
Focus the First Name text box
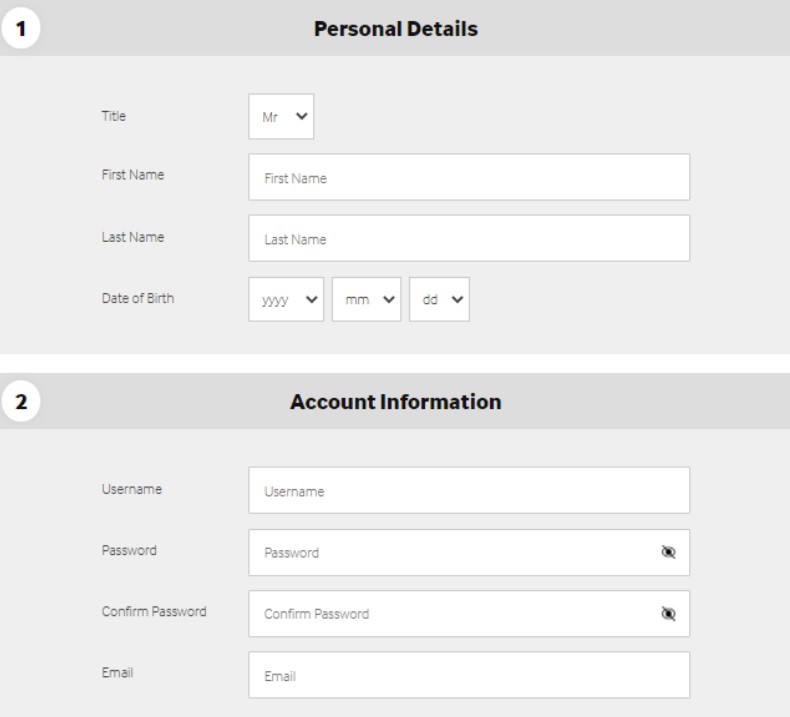coord(469,177)
